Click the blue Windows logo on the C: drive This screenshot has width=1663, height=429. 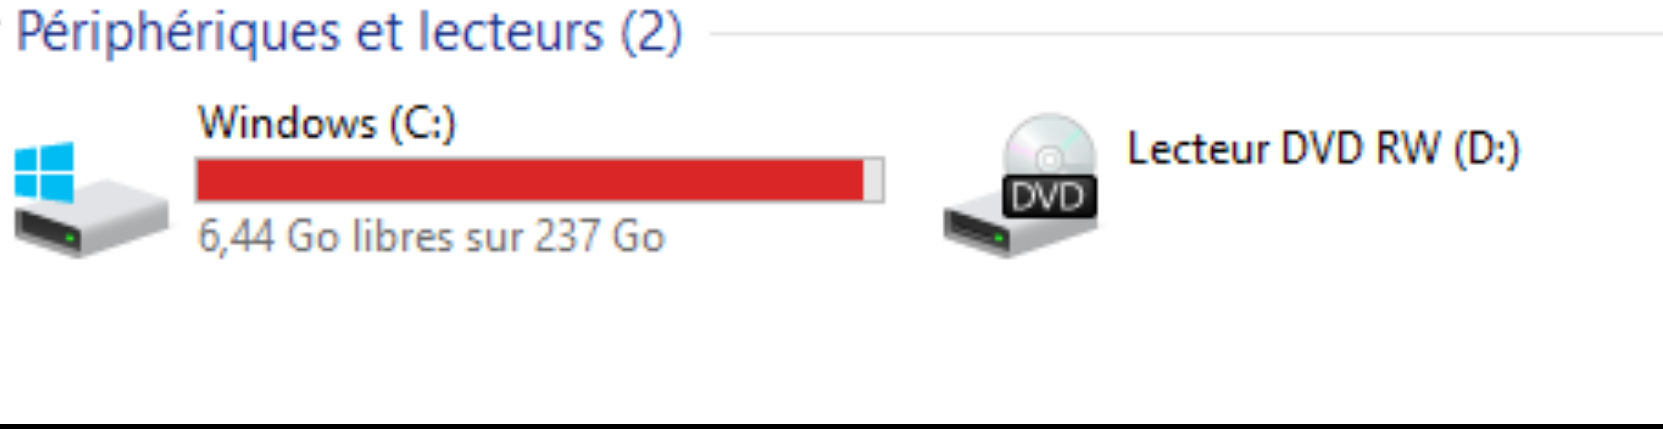[x=44, y=172]
